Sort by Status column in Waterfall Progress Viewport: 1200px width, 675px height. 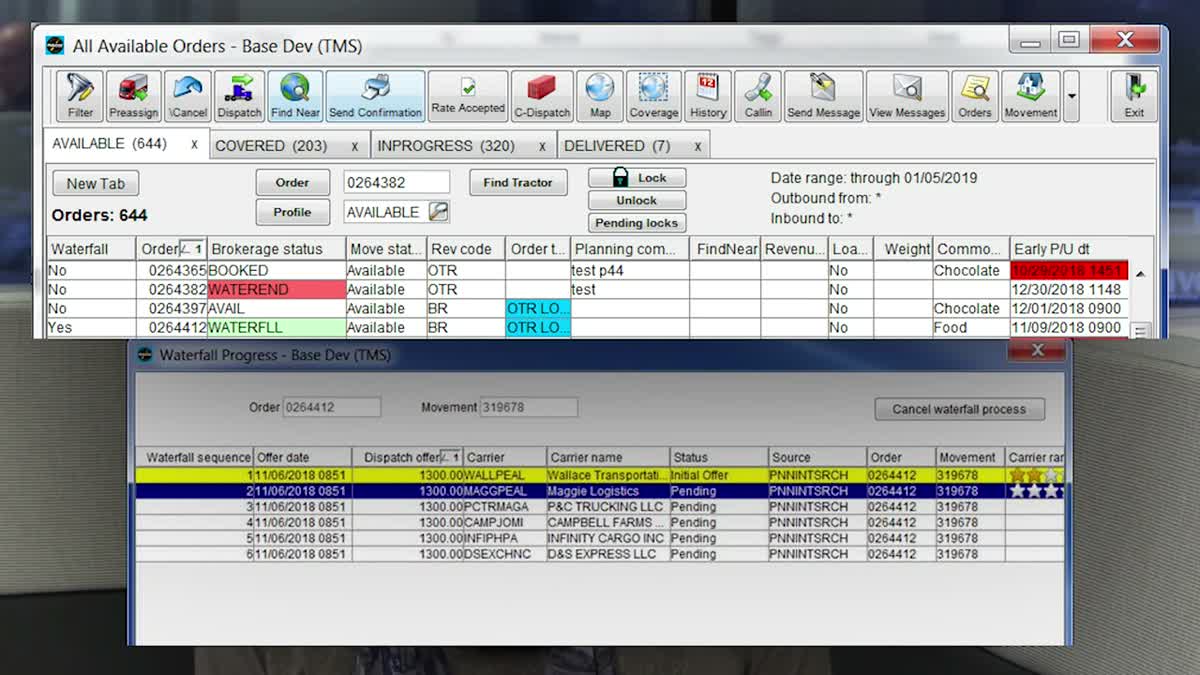pyautogui.click(x=719, y=457)
